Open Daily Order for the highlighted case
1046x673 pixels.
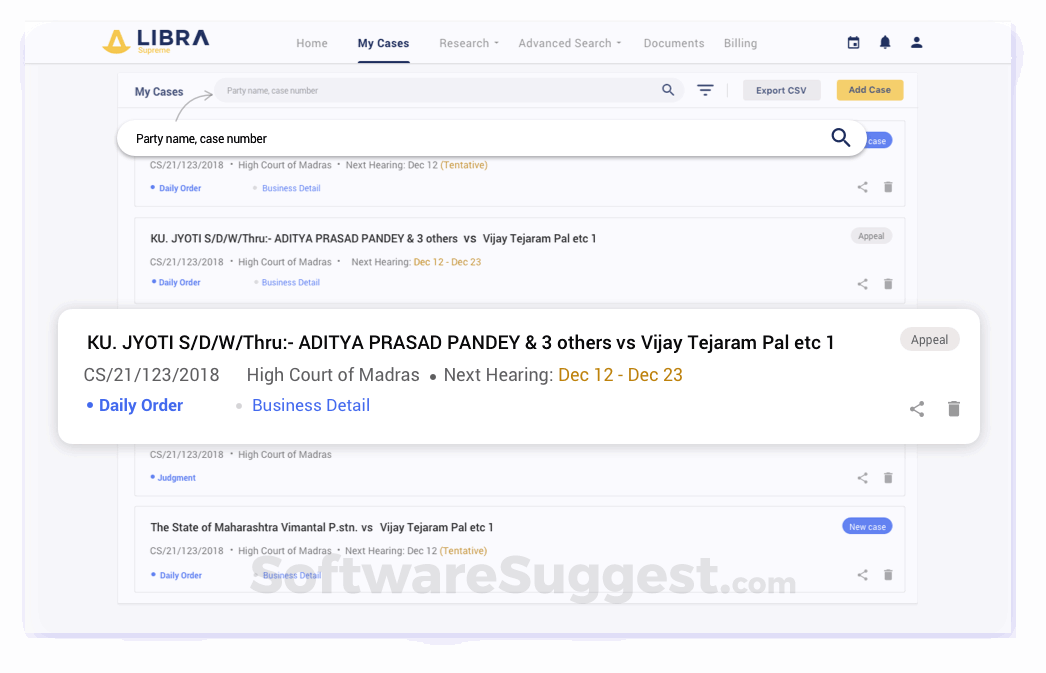click(x=139, y=405)
